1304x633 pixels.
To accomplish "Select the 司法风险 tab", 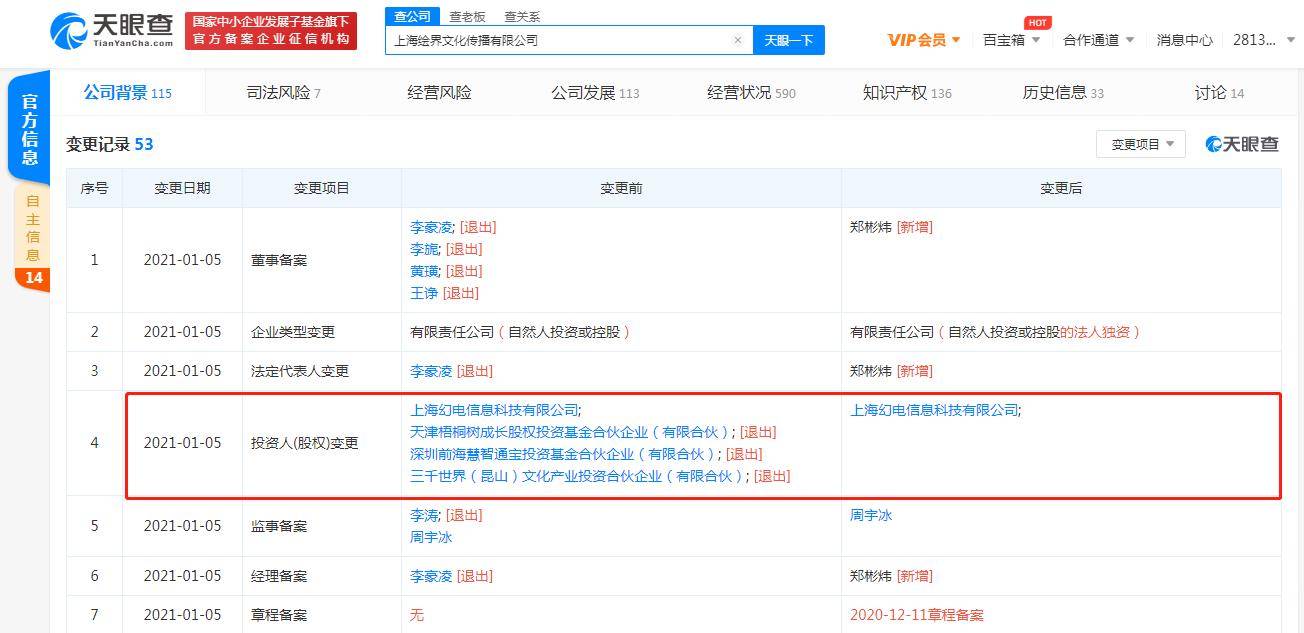I will (284, 92).
